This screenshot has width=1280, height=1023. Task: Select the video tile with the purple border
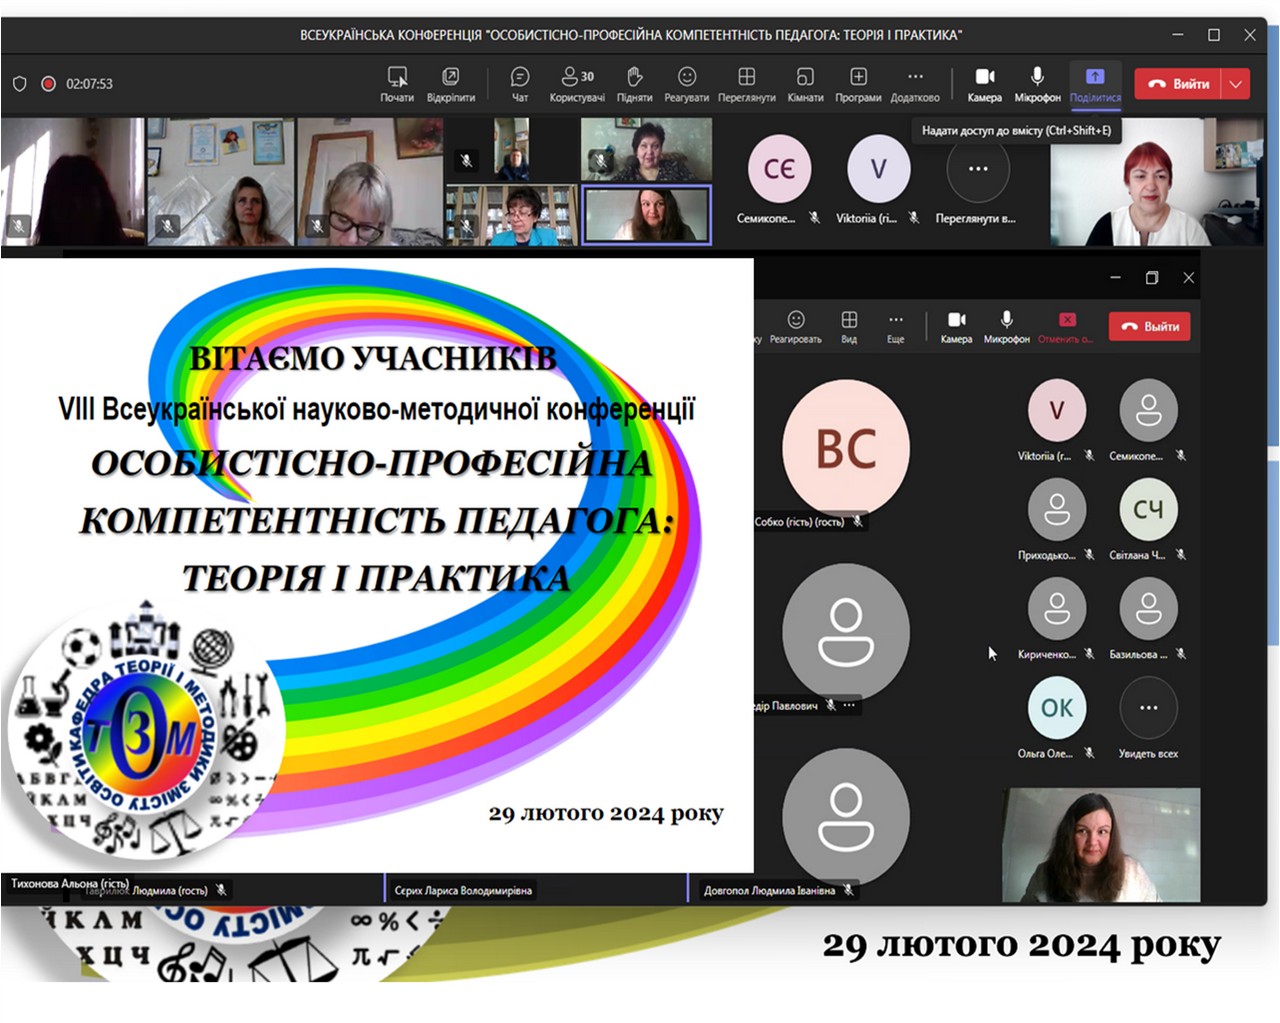pos(647,214)
